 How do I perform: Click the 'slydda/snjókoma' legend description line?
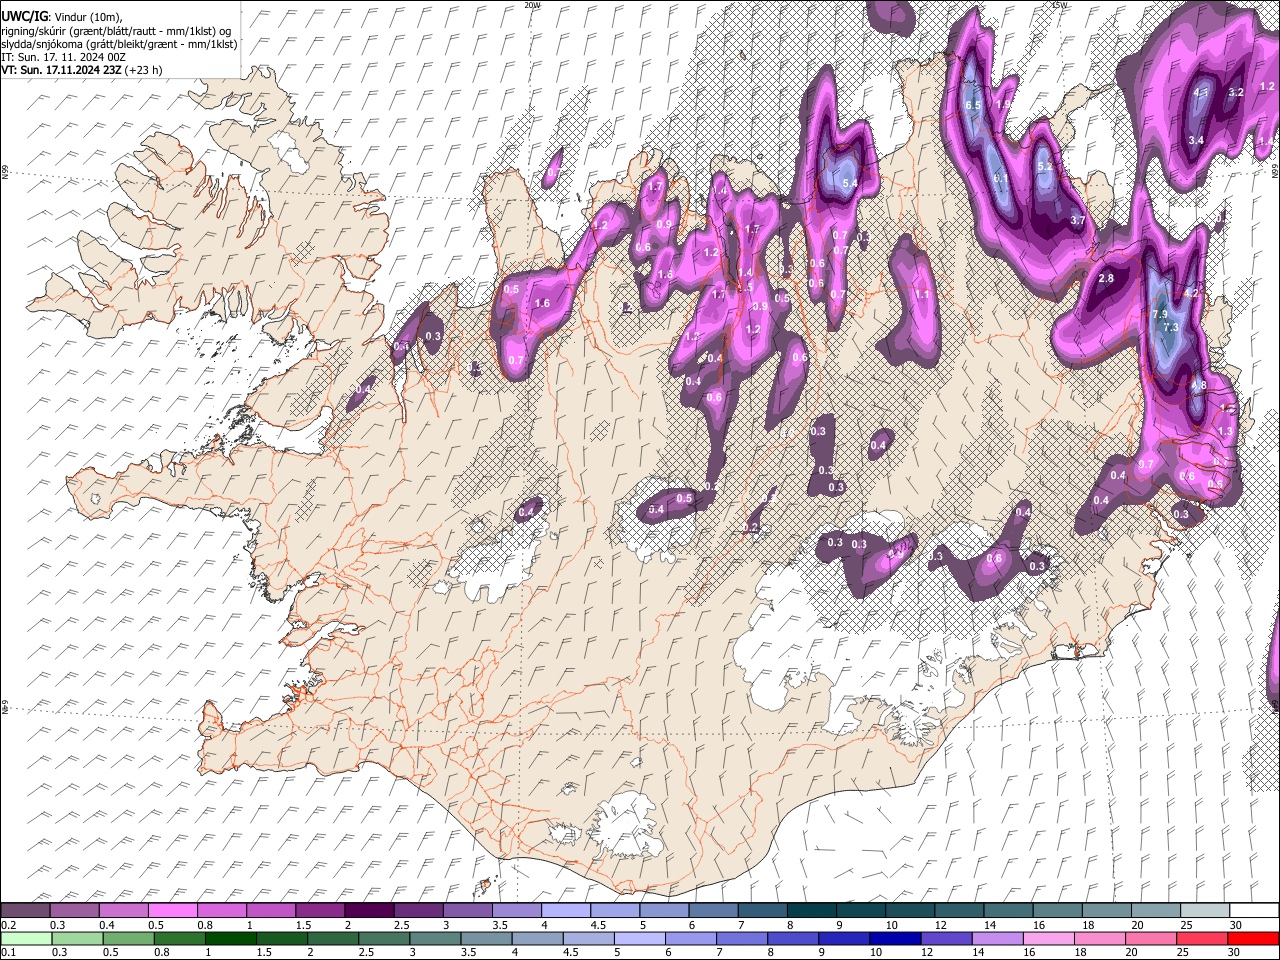(119, 44)
